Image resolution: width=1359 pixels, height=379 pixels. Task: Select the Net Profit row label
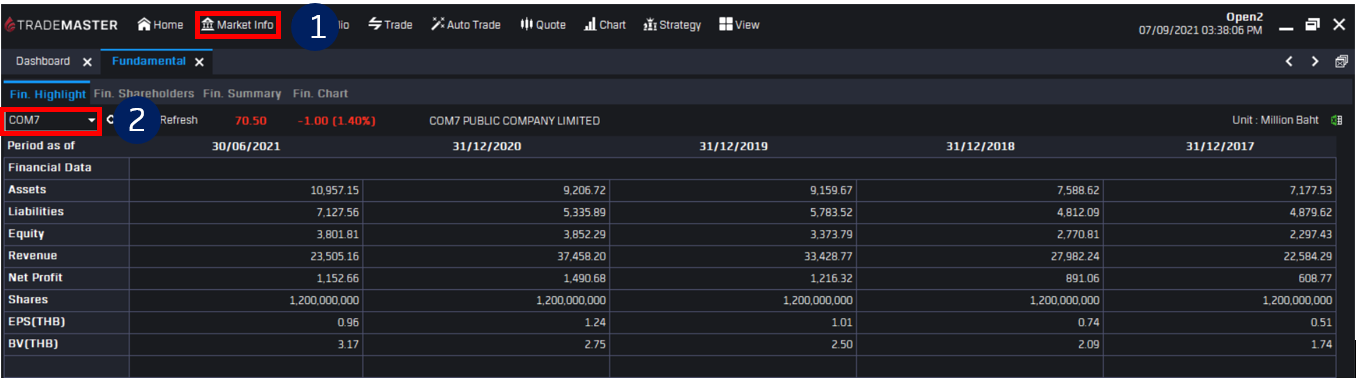(x=35, y=277)
